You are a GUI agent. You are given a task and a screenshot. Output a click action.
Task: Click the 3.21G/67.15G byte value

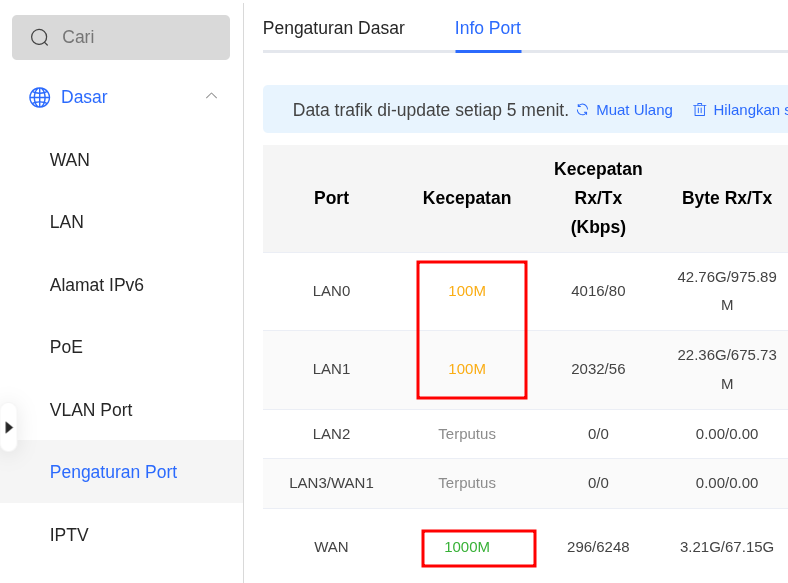point(727,547)
